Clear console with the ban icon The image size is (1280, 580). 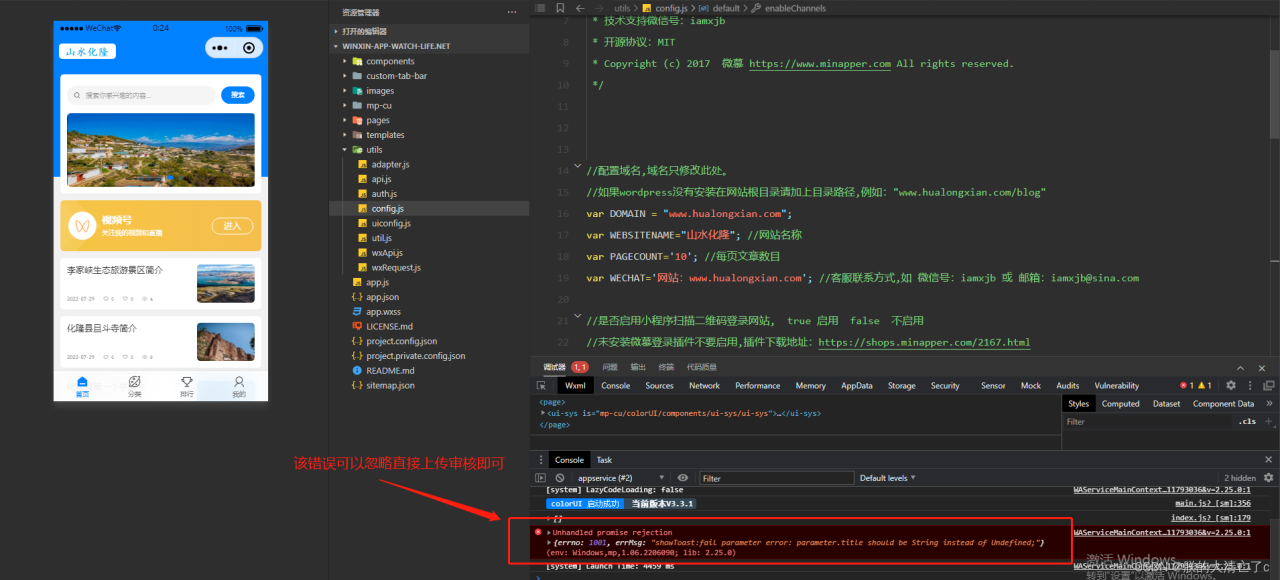coord(560,478)
